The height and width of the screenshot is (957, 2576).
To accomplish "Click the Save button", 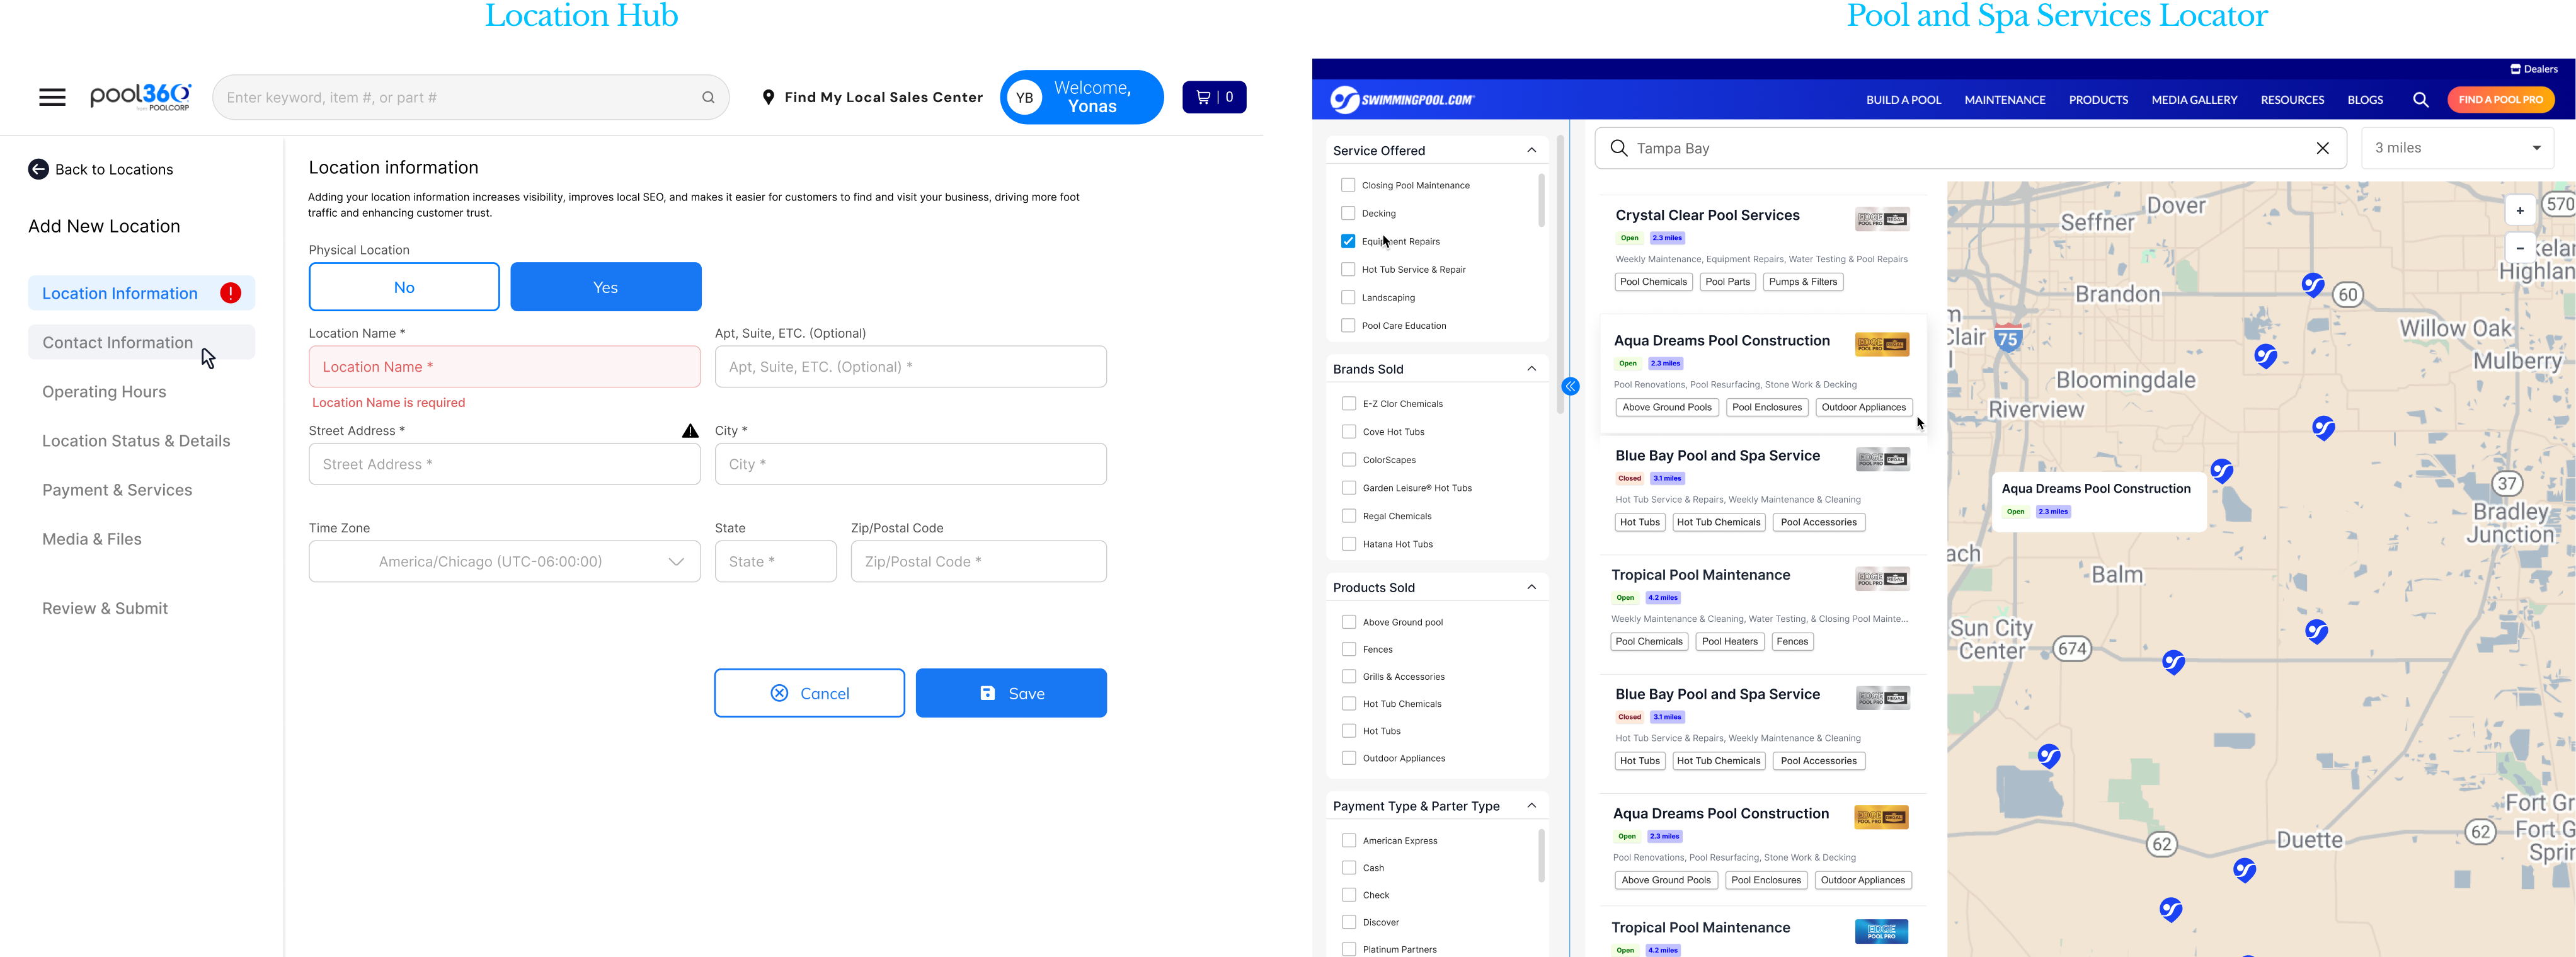I will pos(1010,693).
